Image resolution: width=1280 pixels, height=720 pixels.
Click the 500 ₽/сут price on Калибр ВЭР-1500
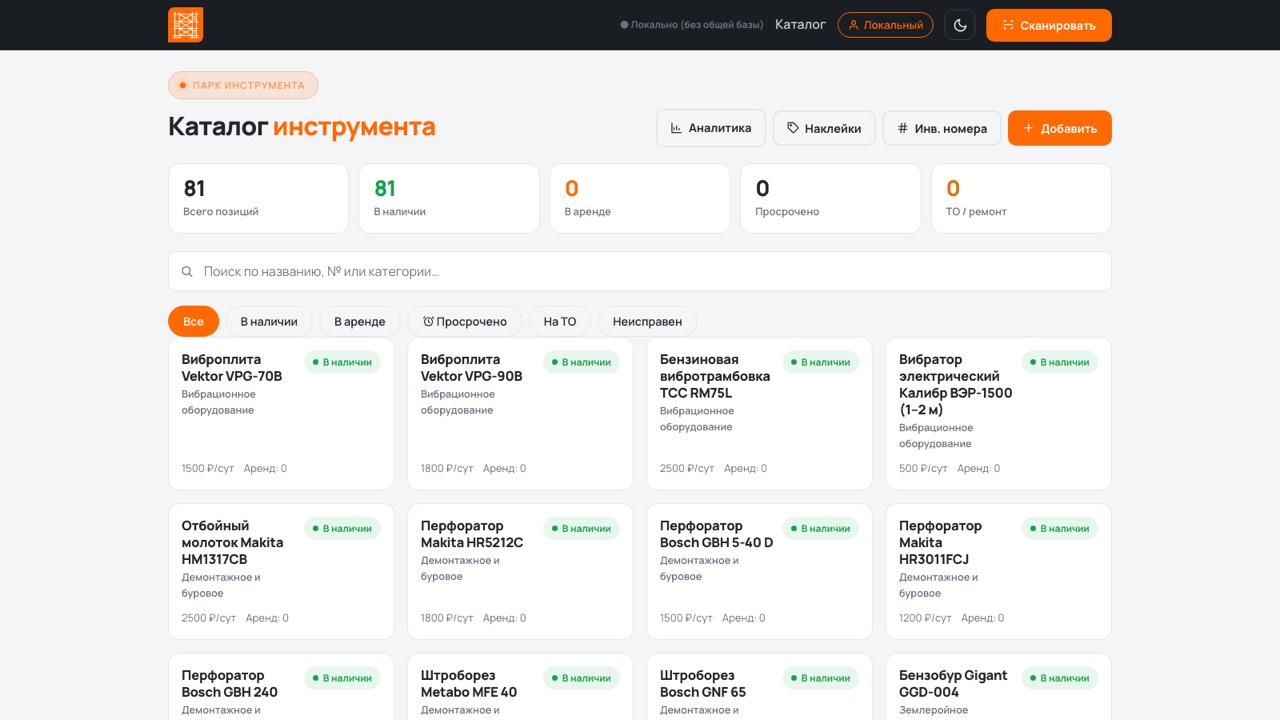[x=923, y=468]
